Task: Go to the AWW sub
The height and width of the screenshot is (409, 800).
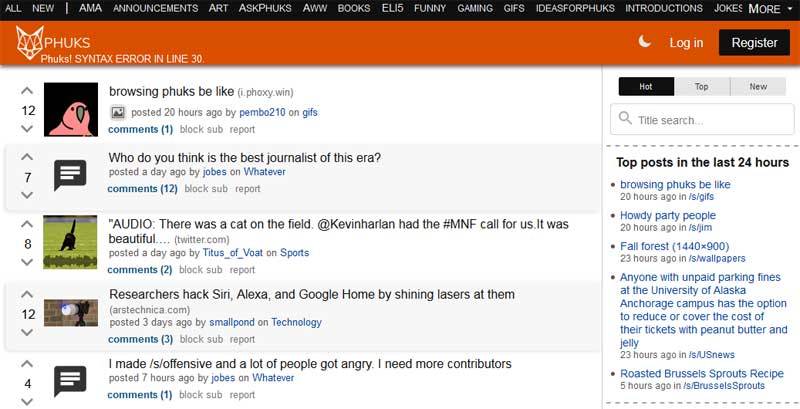Action: pos(315,8)
